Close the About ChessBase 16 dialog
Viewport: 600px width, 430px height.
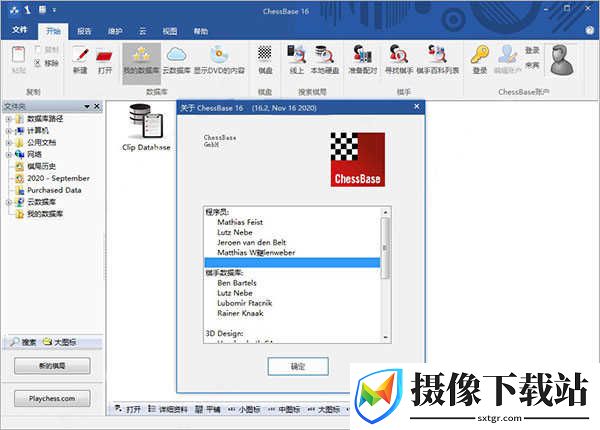[417, 107]
